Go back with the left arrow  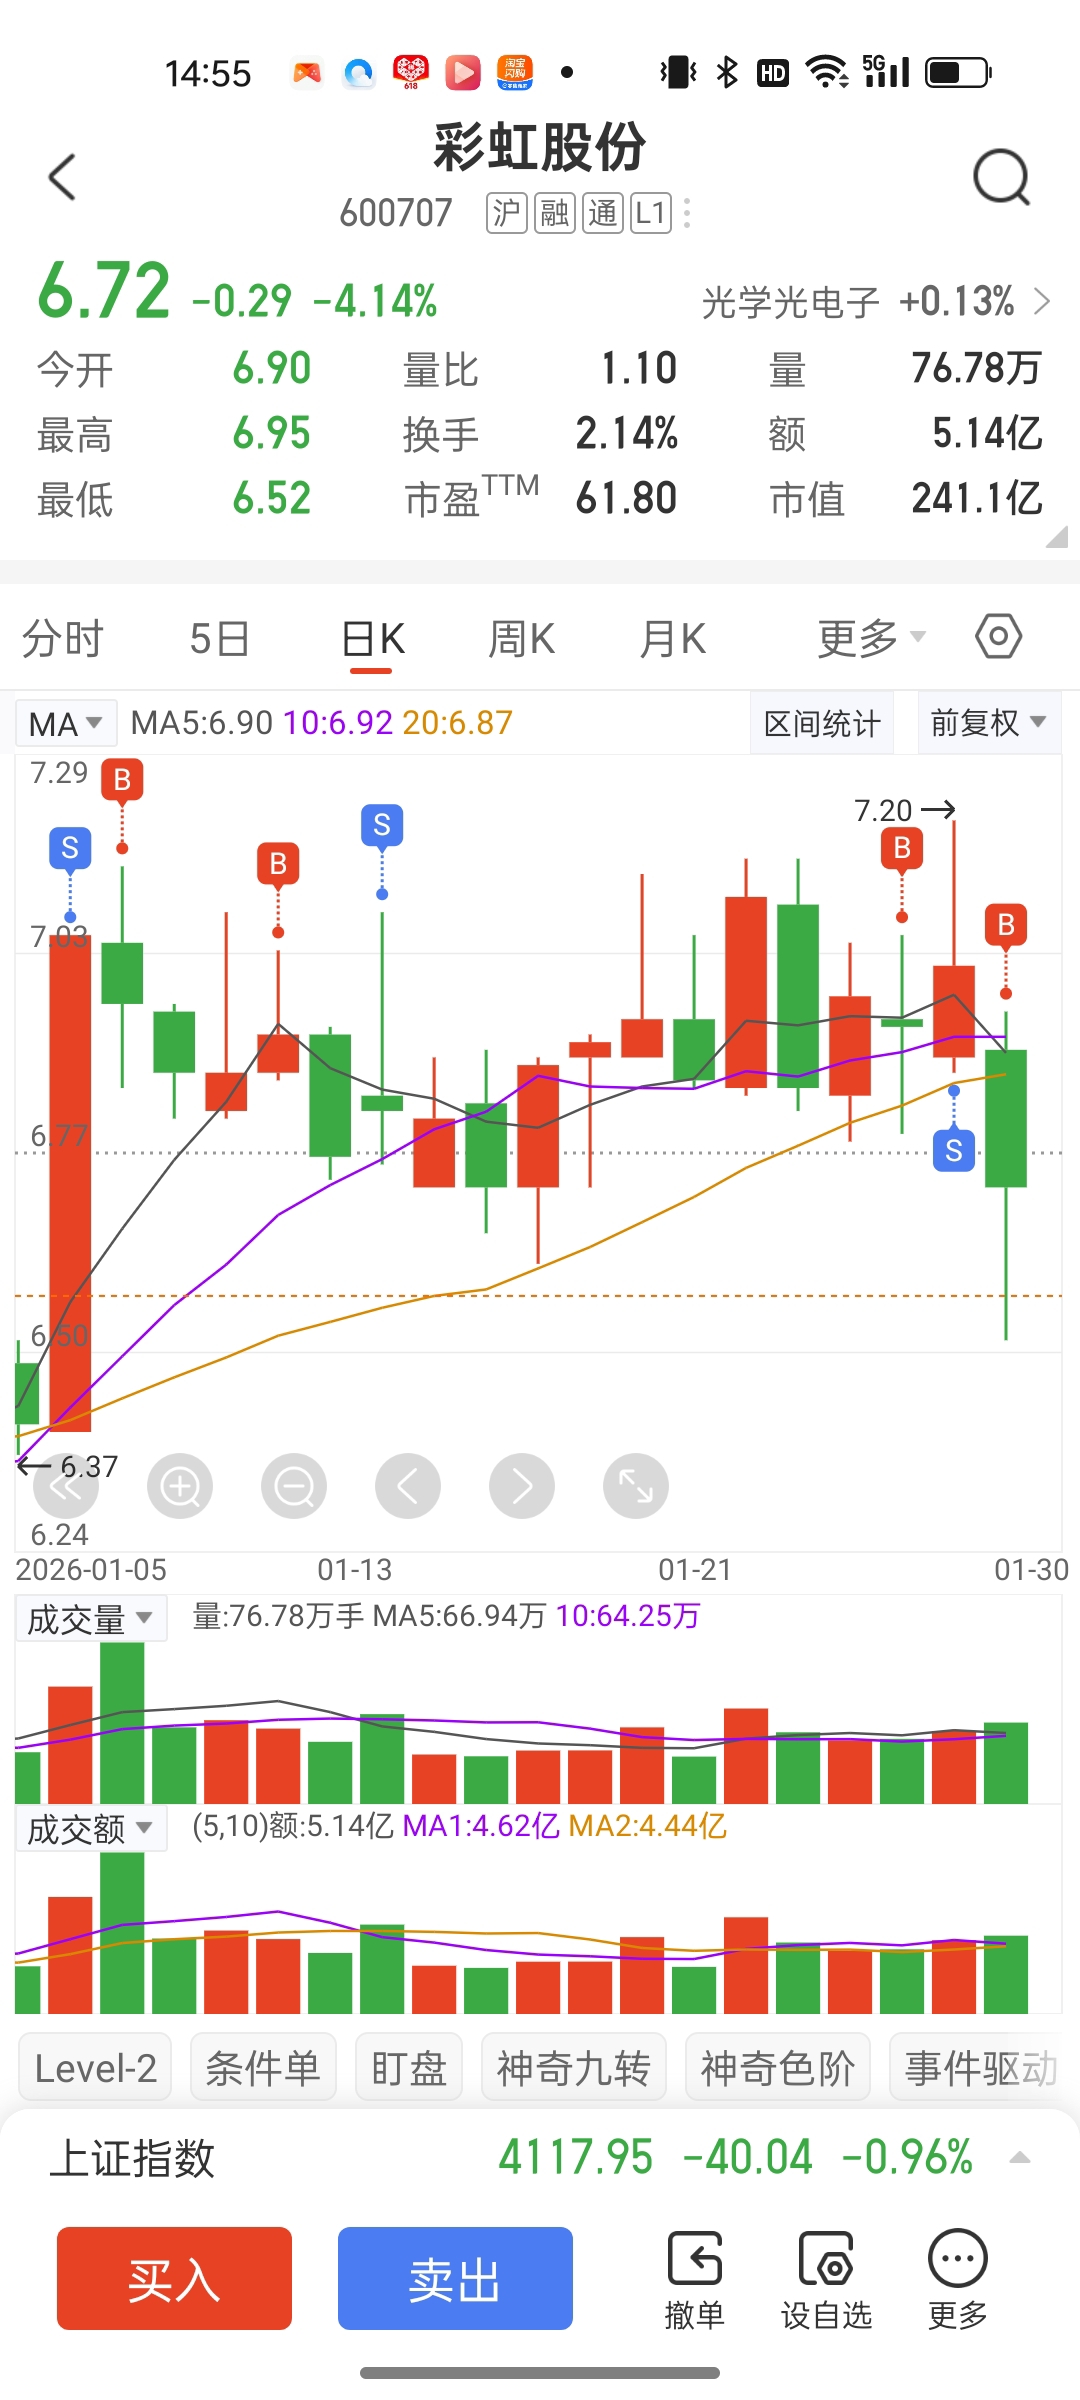pyautogui.click(x=62, y=178)
